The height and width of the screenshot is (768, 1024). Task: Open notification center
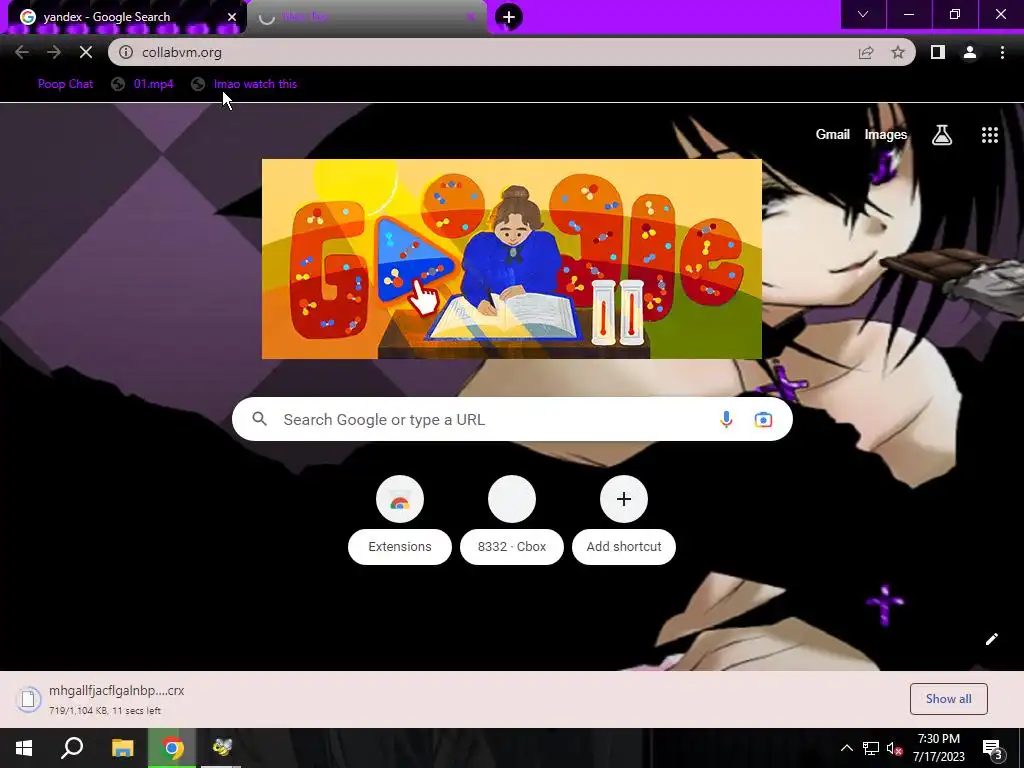993,748
